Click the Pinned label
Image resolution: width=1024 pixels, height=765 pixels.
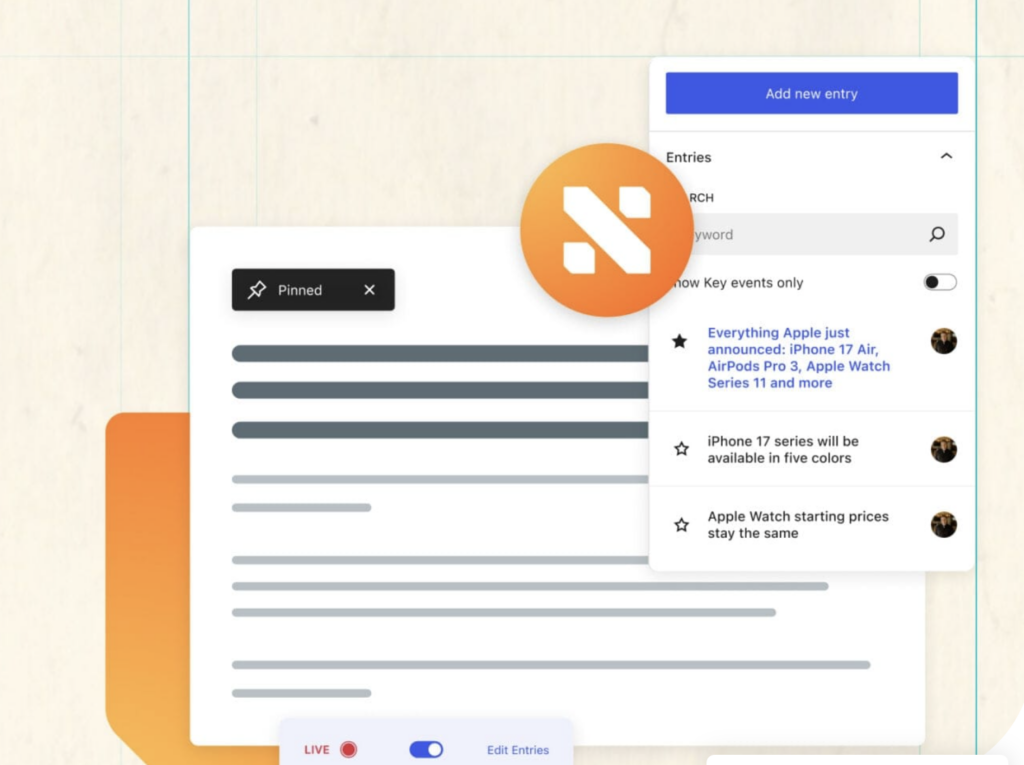point(300,290)
